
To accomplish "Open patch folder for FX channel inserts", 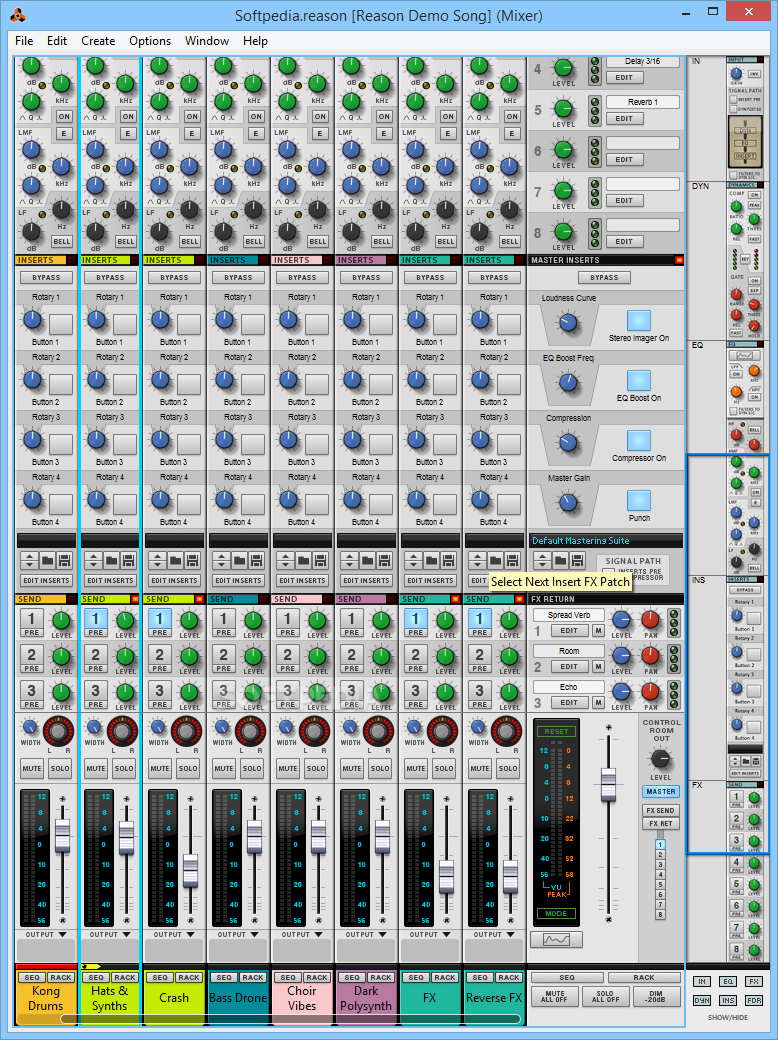I will click(x=431, y=560).
